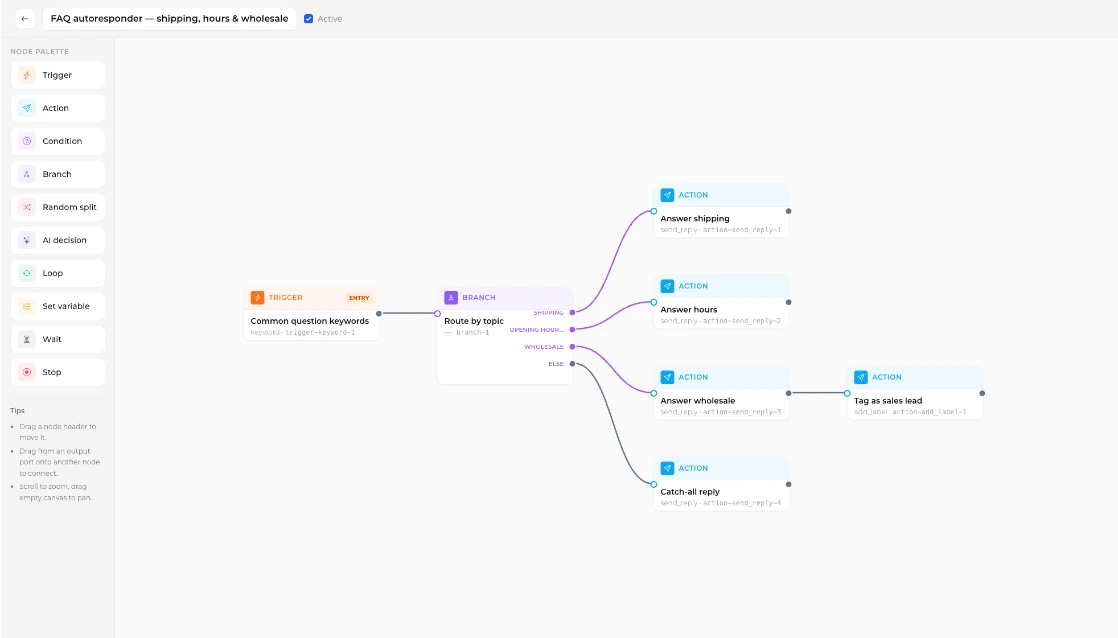The height and width of the screenshot is (638, 1118).
Task: Select the Condition palette icon
Action: [x=26, y=141]
